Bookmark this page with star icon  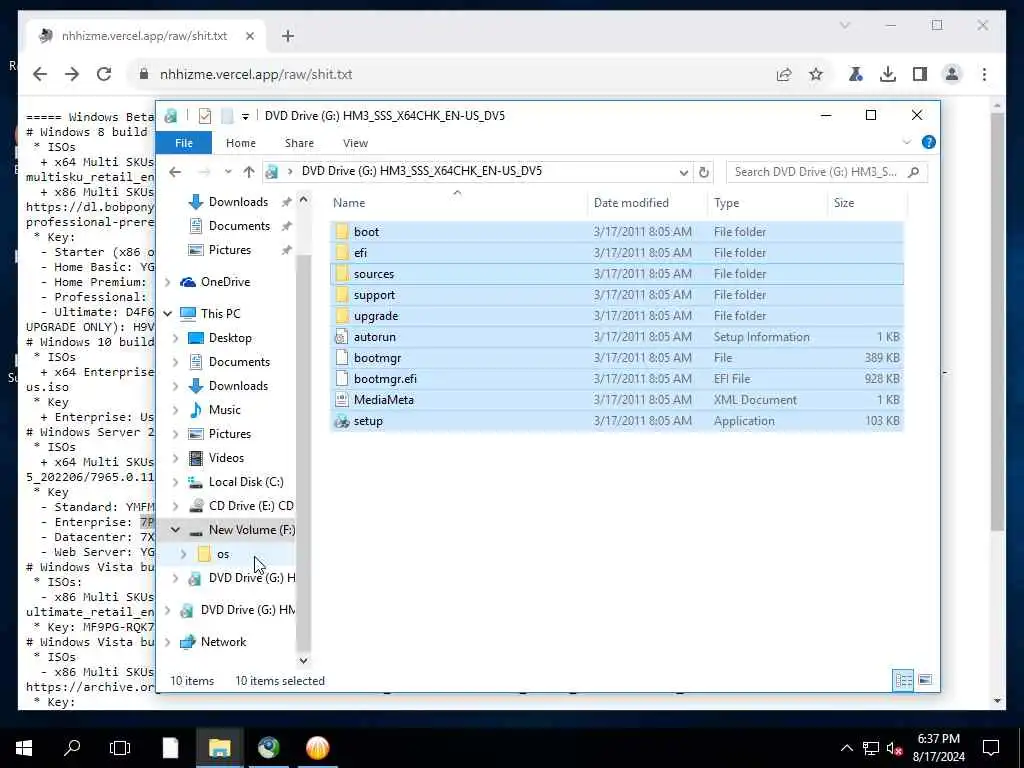click(x=816, y=74)
